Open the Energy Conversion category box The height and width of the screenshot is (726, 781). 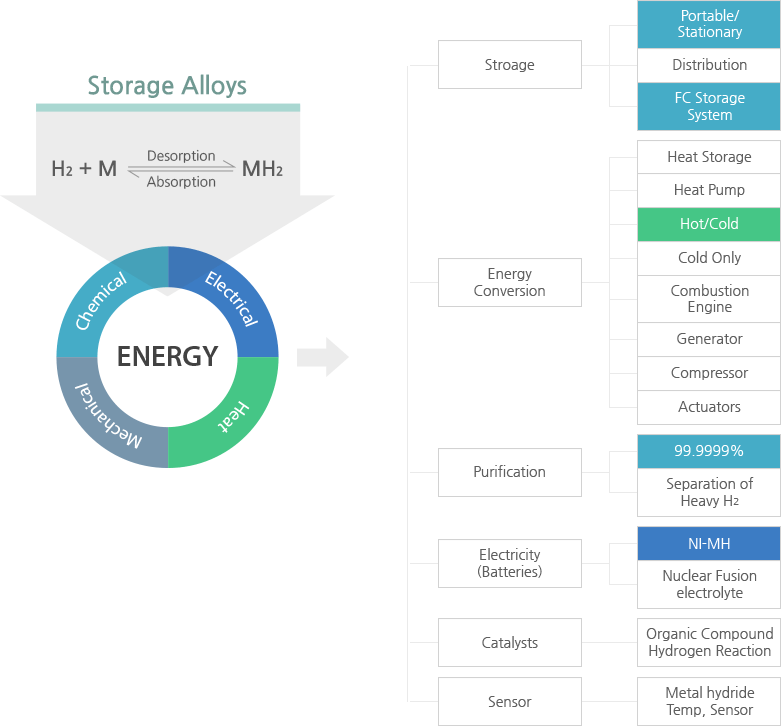click(x=510, y=282)
